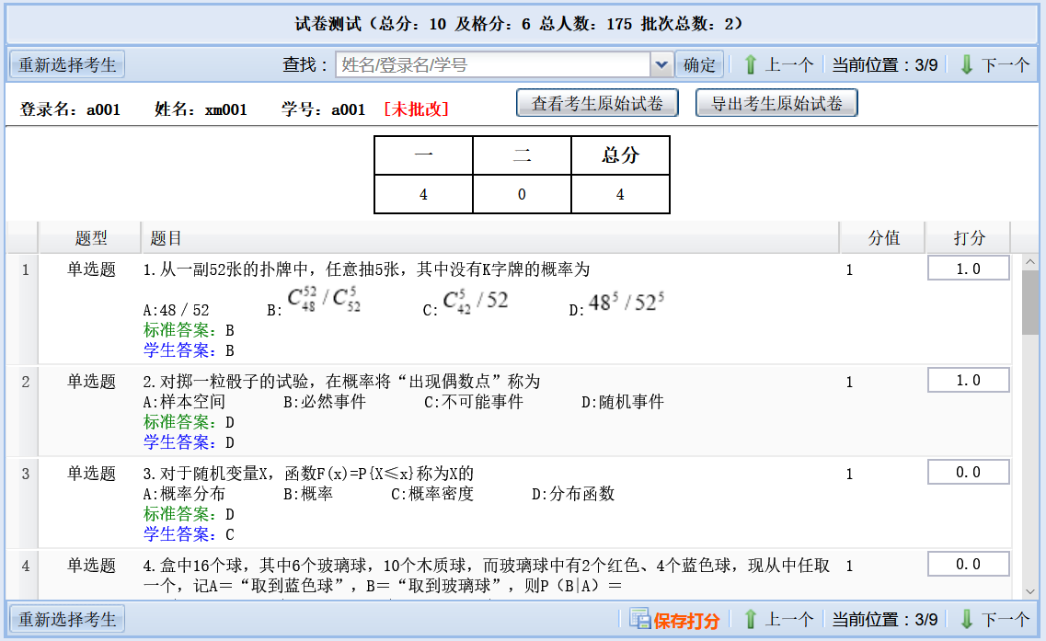Open the student search dropdown arrow
1046x641 pixels.
661,65
